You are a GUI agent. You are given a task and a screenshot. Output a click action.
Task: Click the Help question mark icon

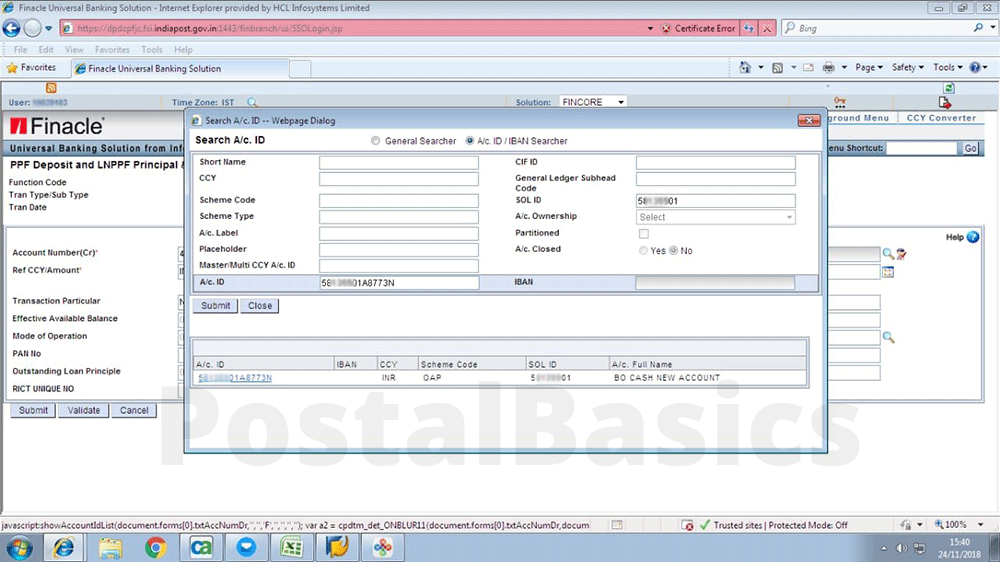pyautogui.click(x=973, y=237)
